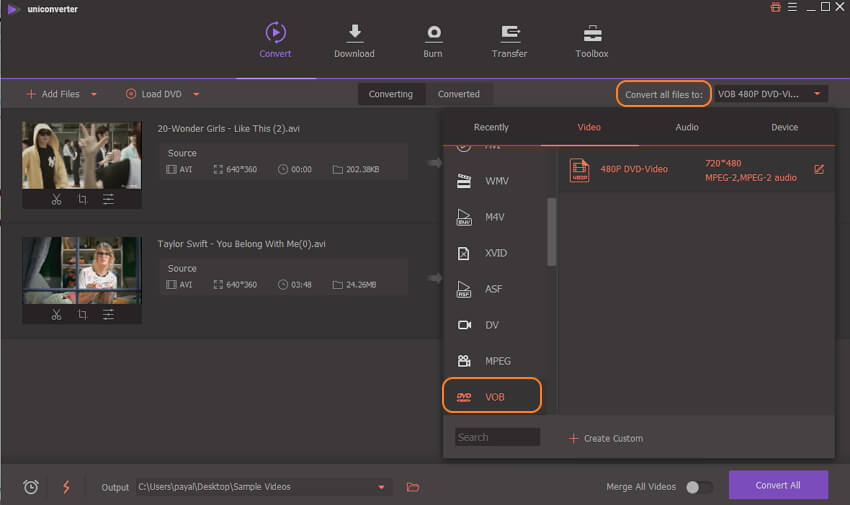This screenshot has height=505, width=850.
Task: Open the VOB 480P DVD-Video output format dropdown
Action: pos(770,94)
